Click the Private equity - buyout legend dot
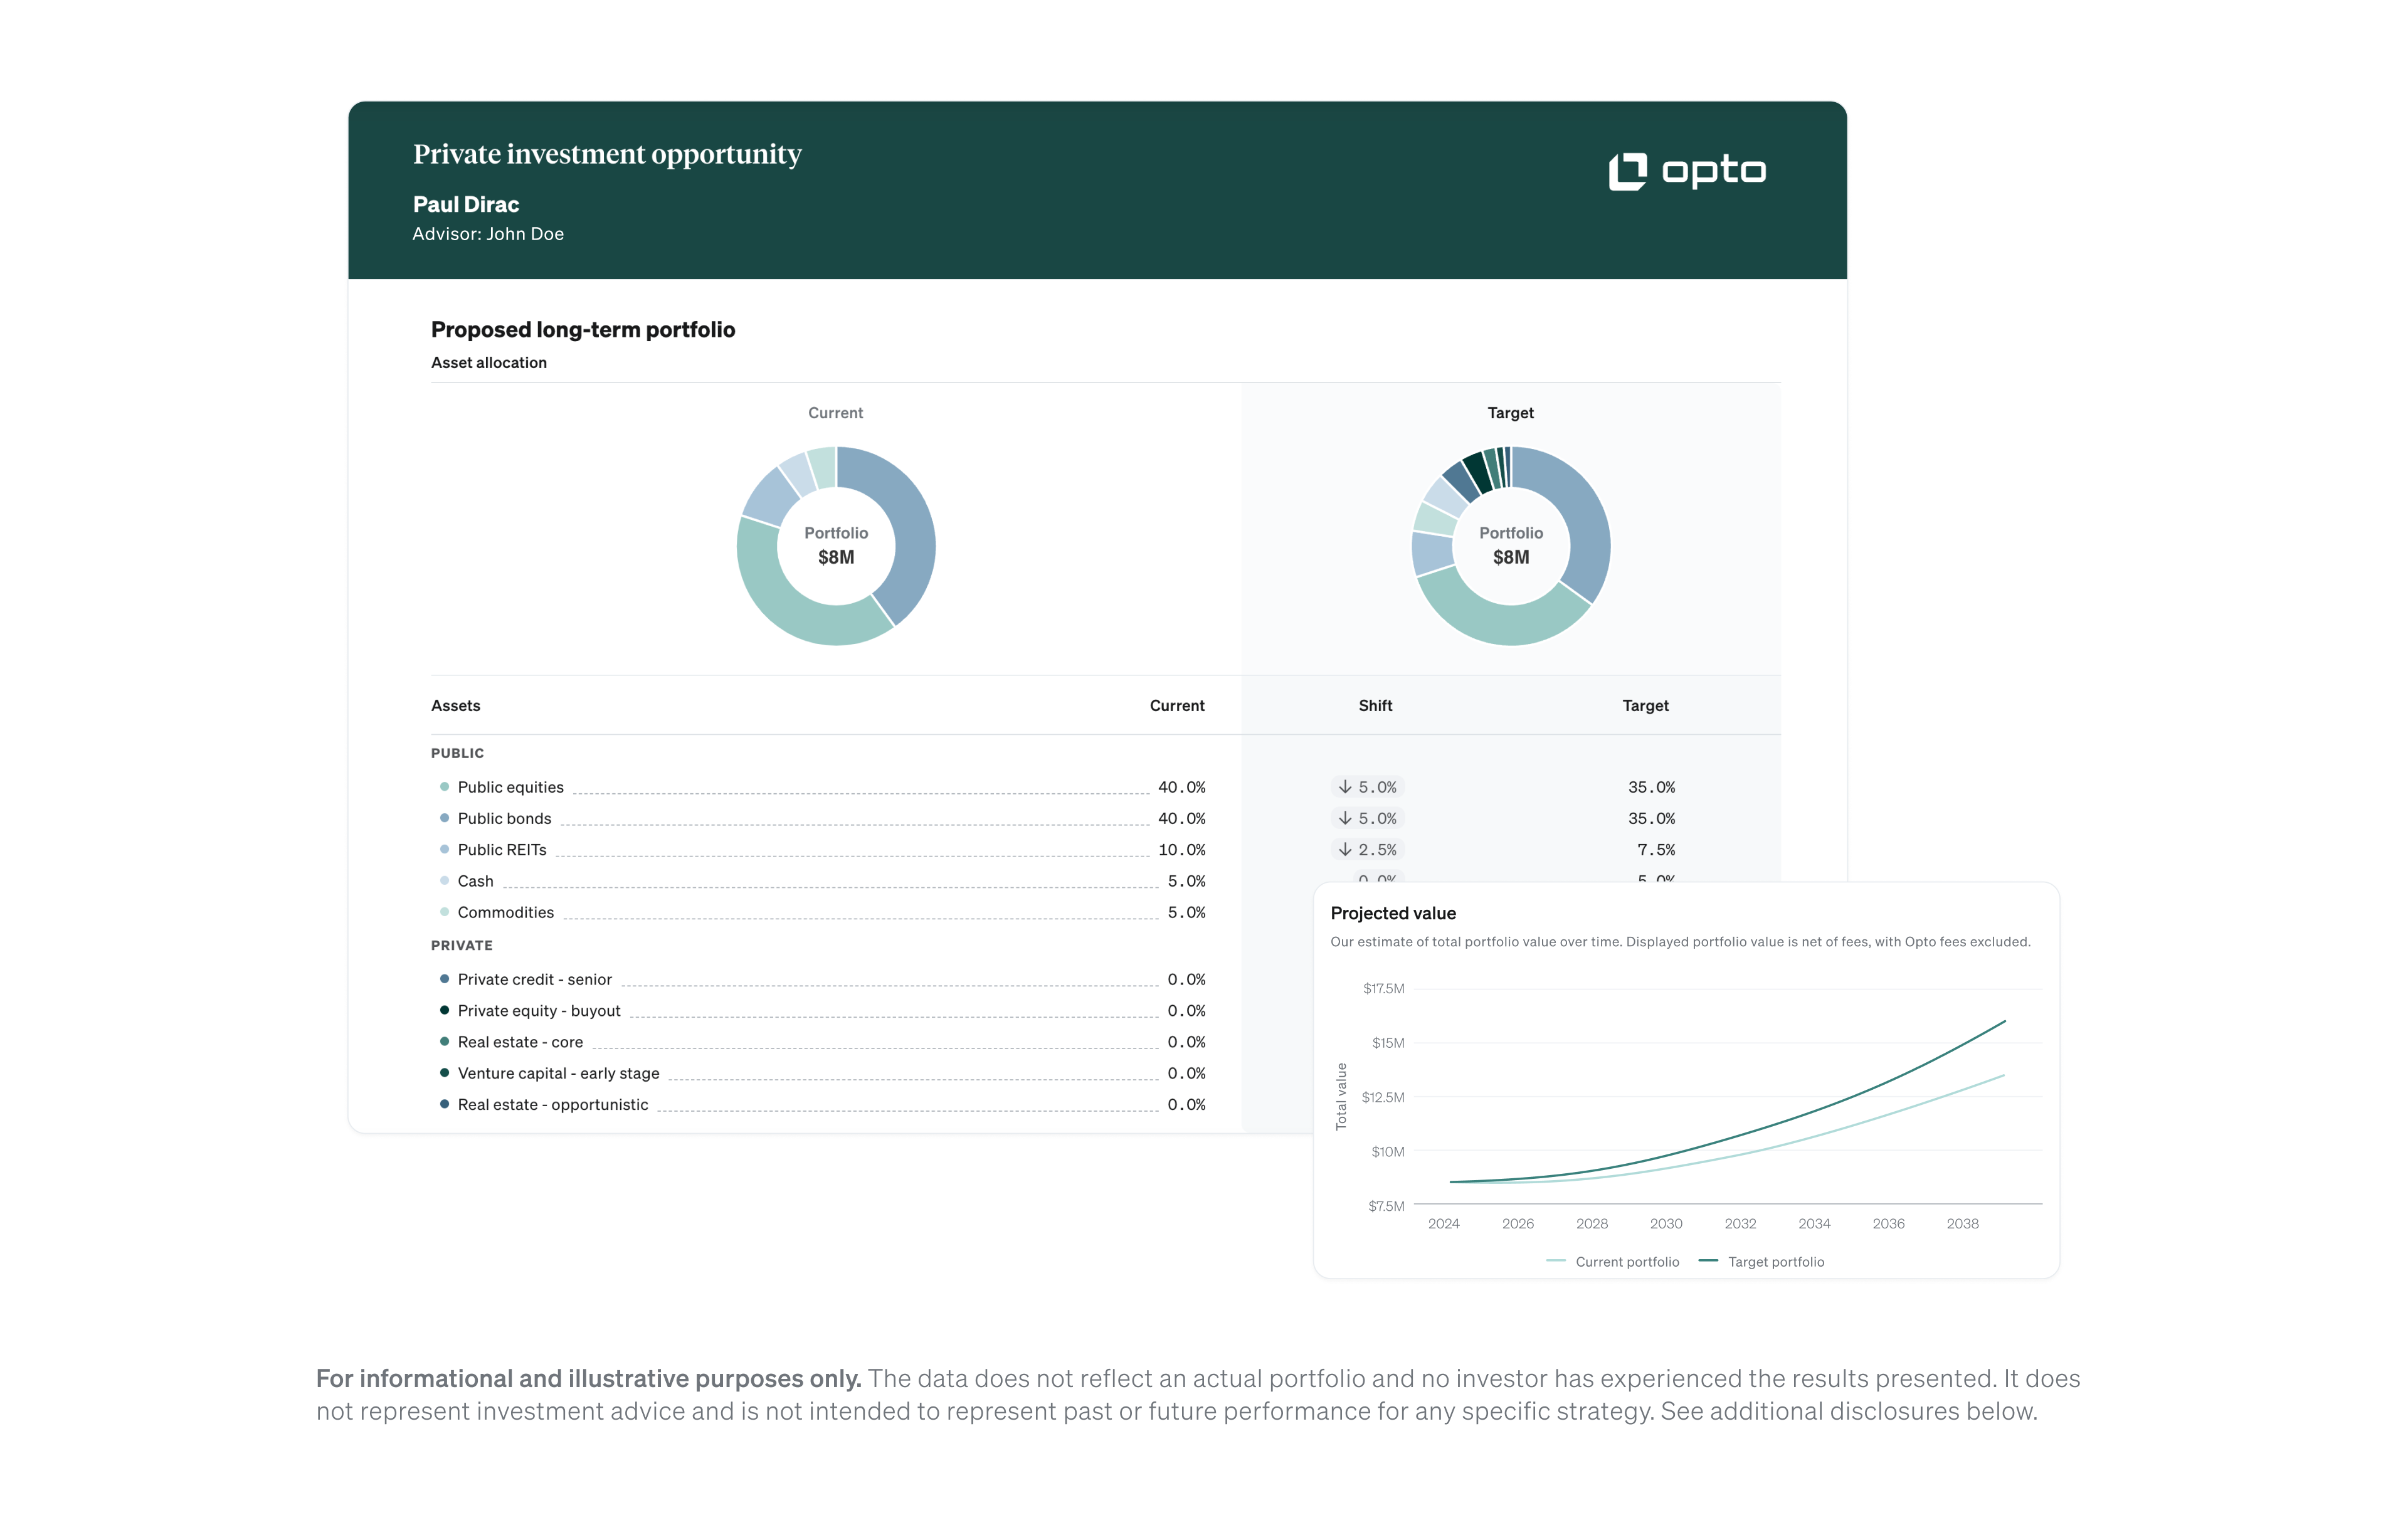 (444, 1010)
